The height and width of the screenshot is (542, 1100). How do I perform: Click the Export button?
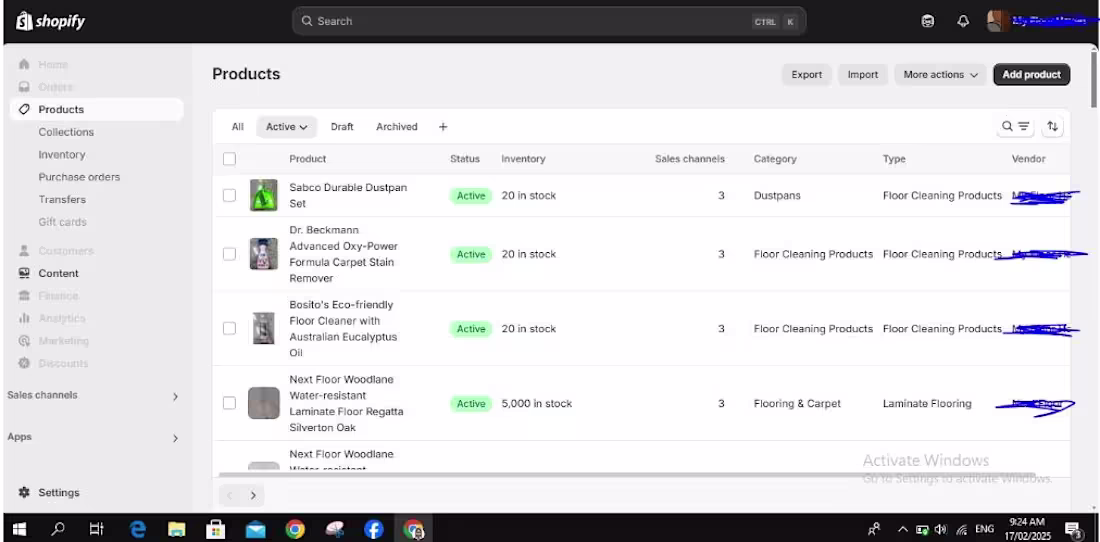[807, 74]
